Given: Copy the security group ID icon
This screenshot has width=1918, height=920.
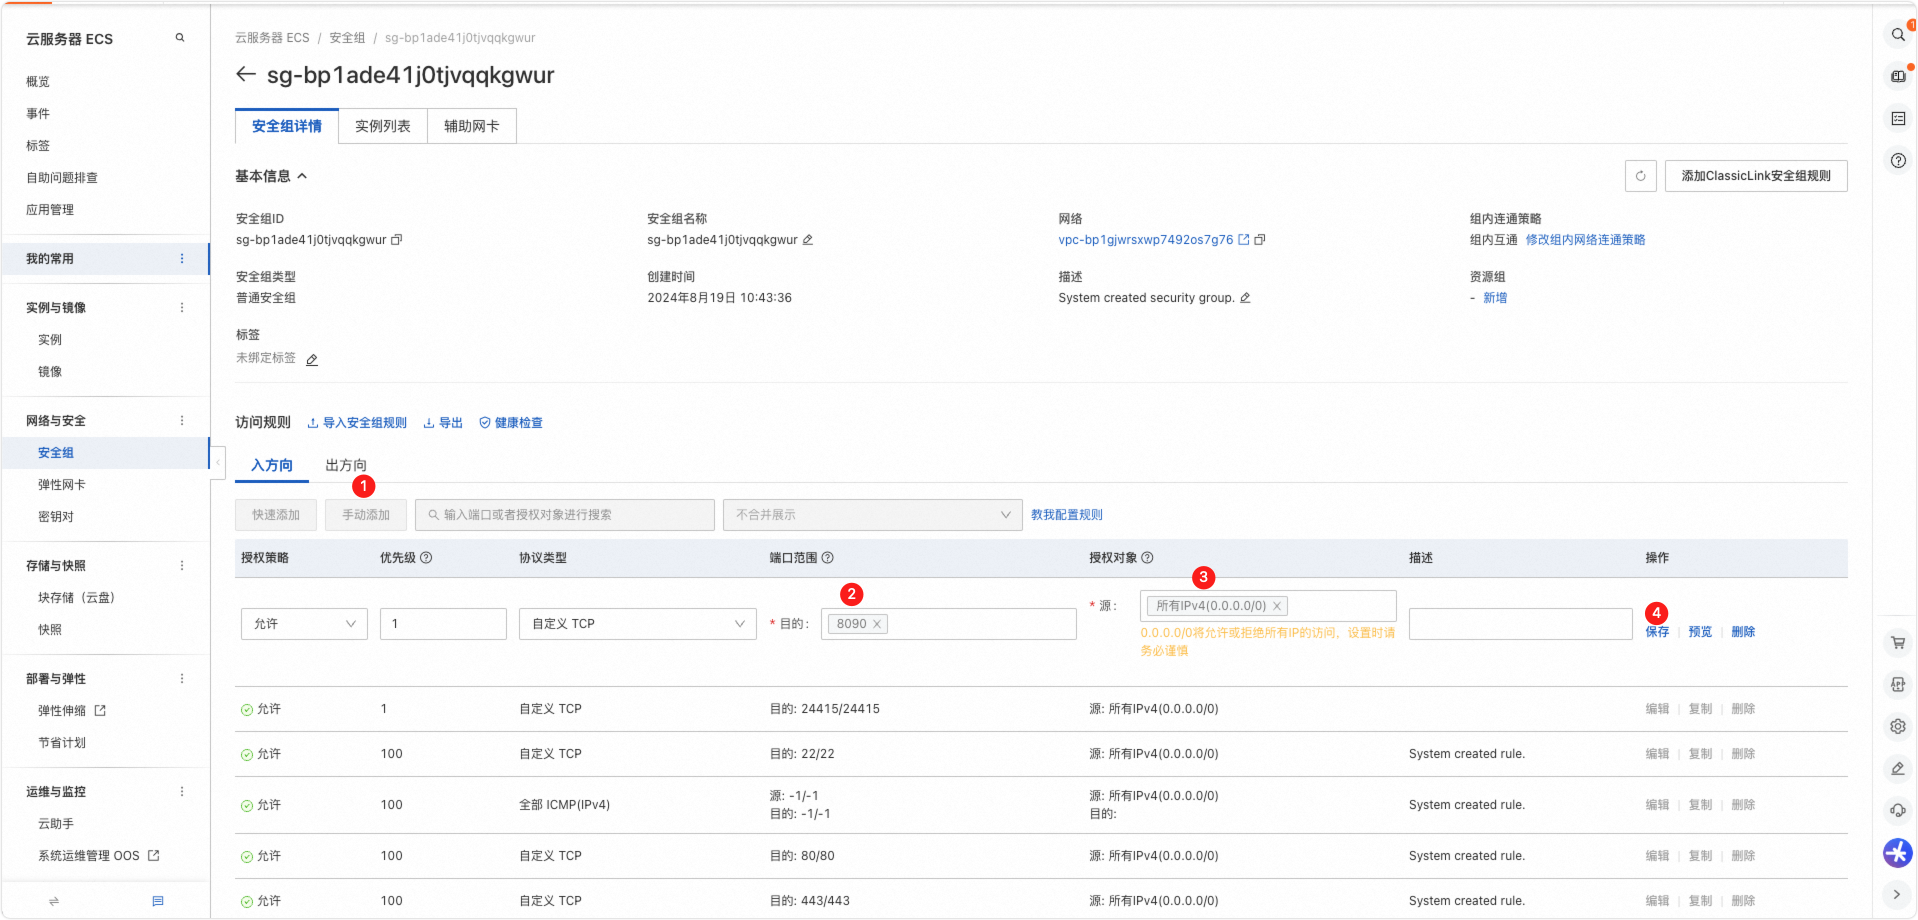Looking at the screenshot, I should click(397, 240).
